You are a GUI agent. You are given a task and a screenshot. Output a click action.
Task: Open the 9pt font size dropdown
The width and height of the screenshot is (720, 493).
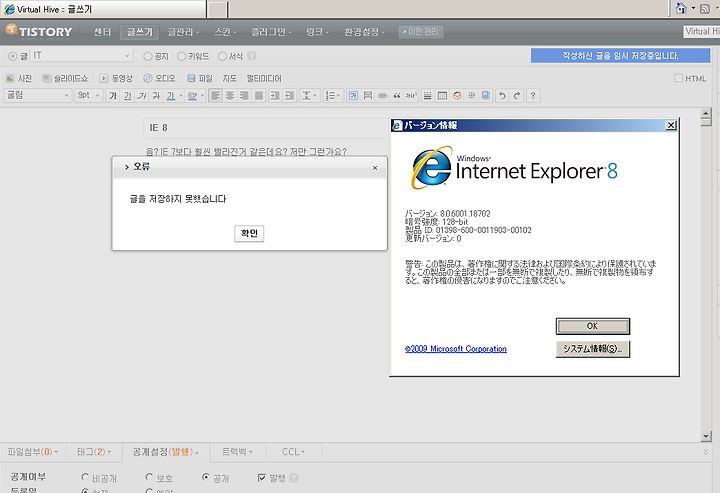tap(88, 95)
